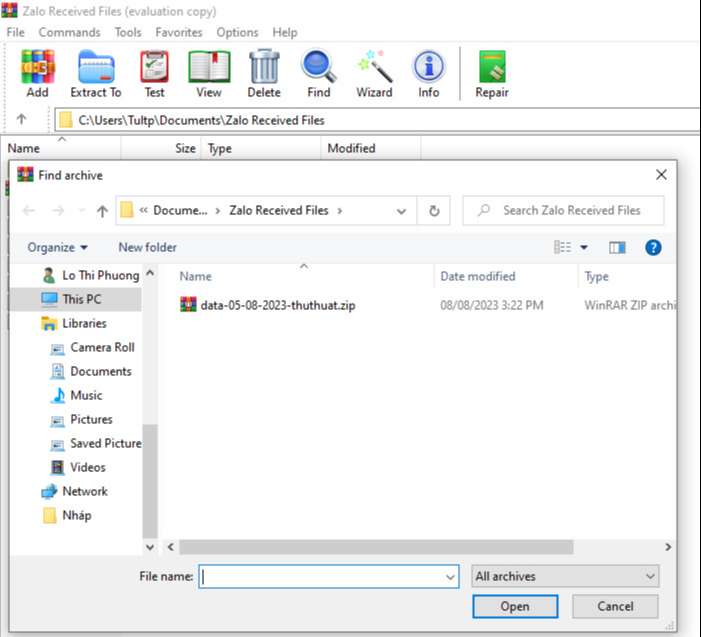Click the Search Zalo Received Files box
The height and width of the screenshot is (637, 701).
pyautogui.click(x=563, y=211)
